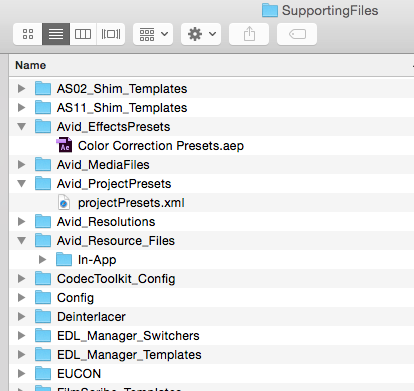Click the Edit Tags toolbar button
The height and width of the screenshot is (391, 414).
pyautogui.click(x=297, y=34)
